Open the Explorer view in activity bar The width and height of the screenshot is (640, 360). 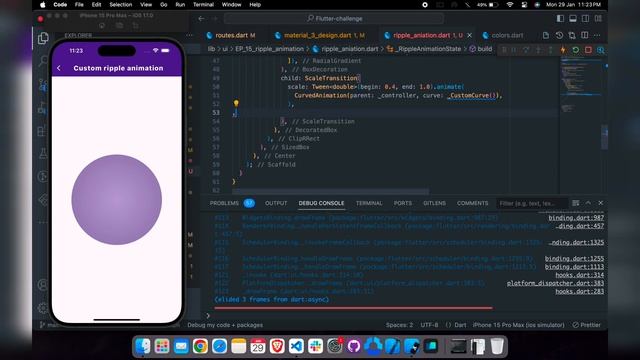pyautogui.click(x=43, y=38)
